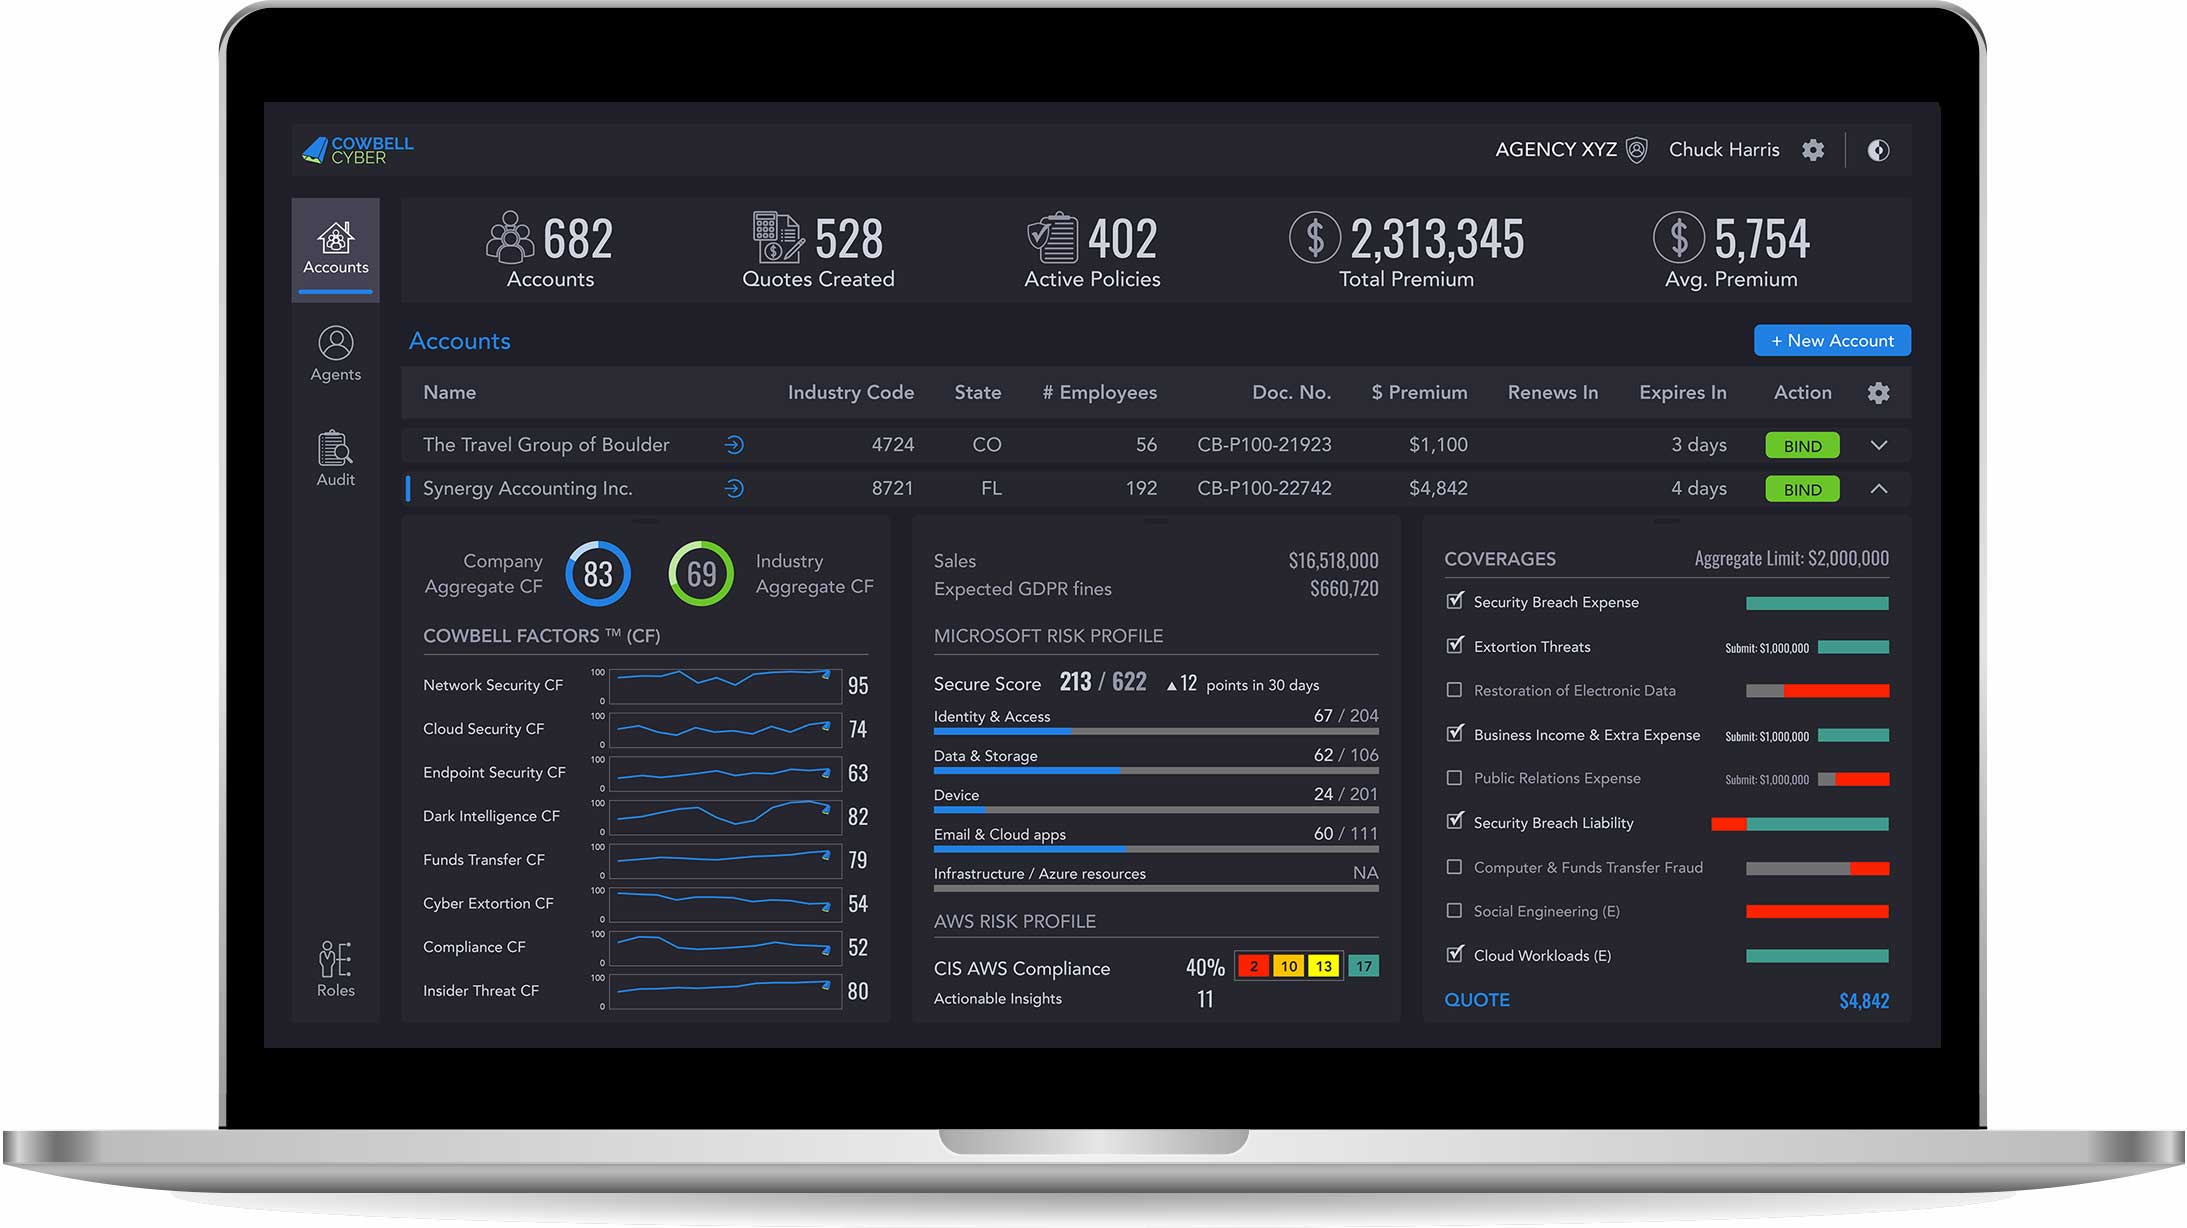Click the Active Policies clipboard icon
This screenshot has width=2187, height=1228.
[1052, 237]
